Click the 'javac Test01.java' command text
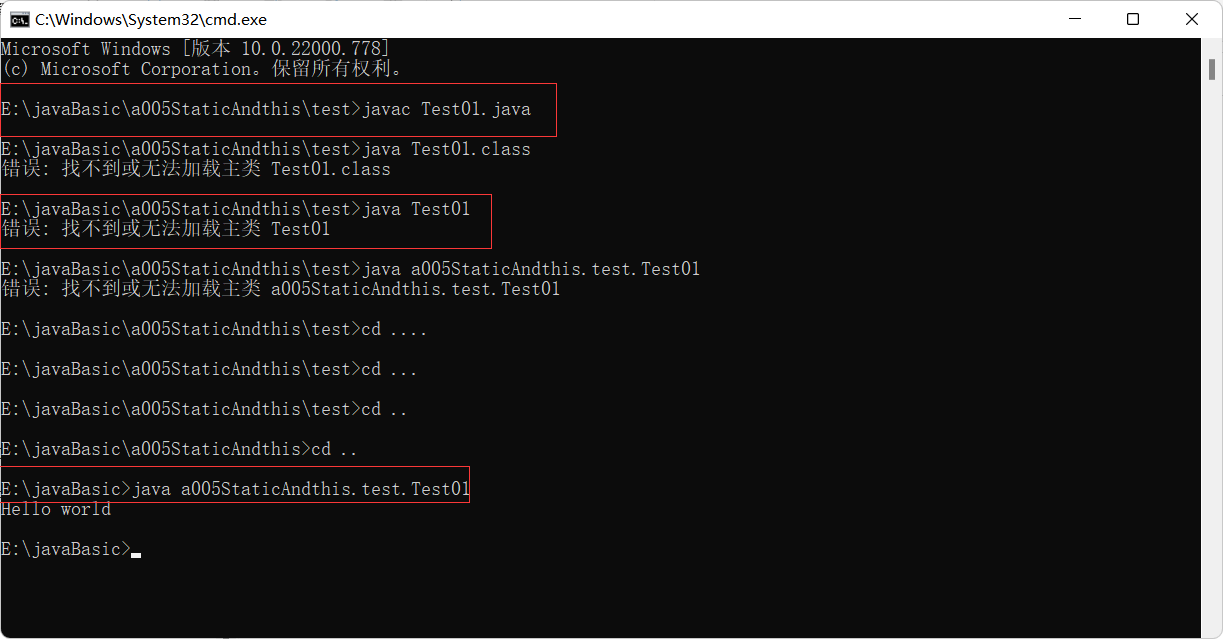 coord(446,109)
